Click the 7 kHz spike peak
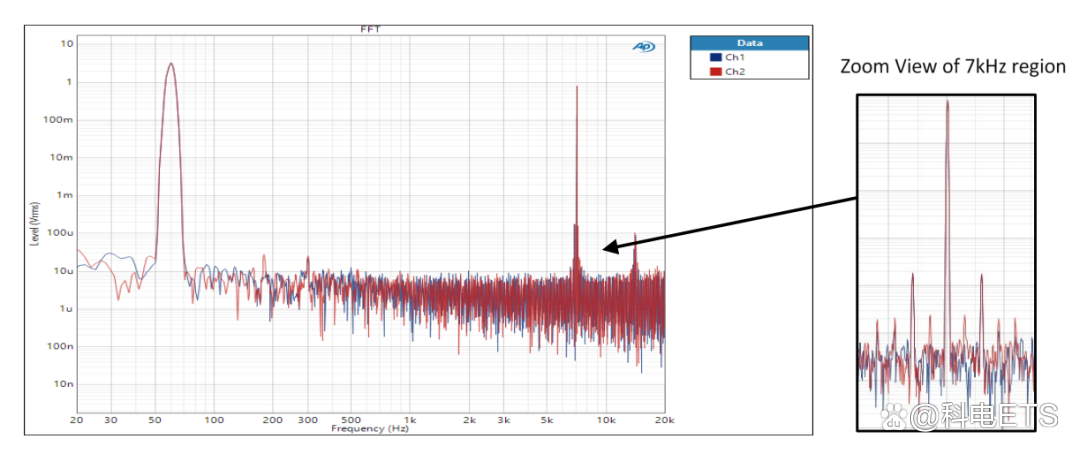This screenshot has width=1080, height=454. (x=577, y=87)
